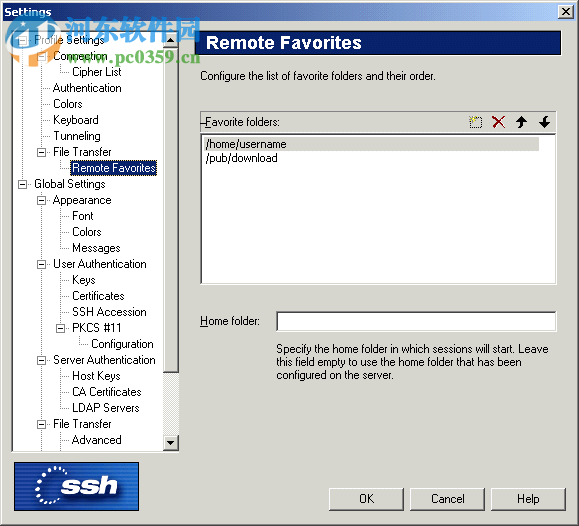The height and width of the screenshot is (526, 579).
Task: Select Configuration under PKCS #11
Action: (x=122, y=344)
